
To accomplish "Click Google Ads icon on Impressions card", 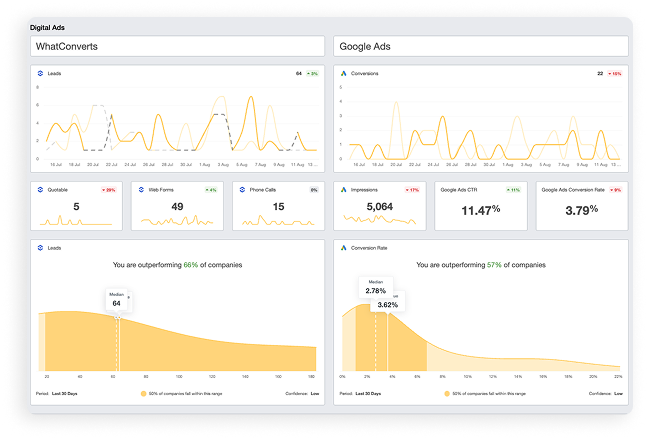I will point(343,189).
